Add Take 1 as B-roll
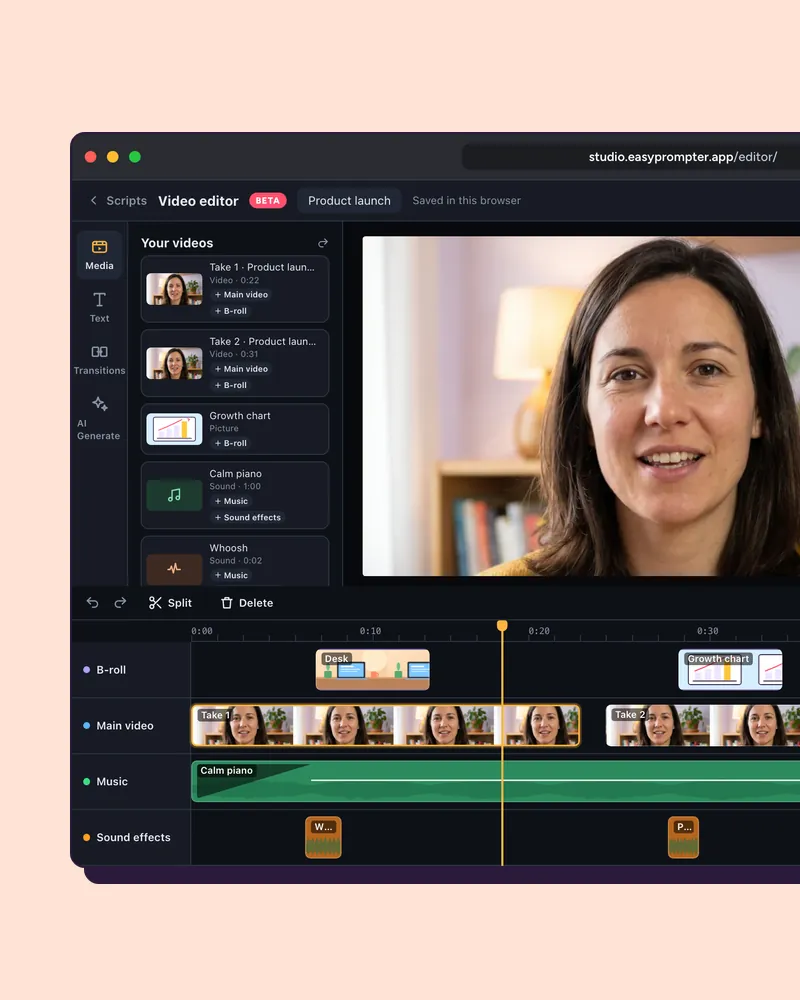This screenshot has width=800, height=1000. click(230, 311)
